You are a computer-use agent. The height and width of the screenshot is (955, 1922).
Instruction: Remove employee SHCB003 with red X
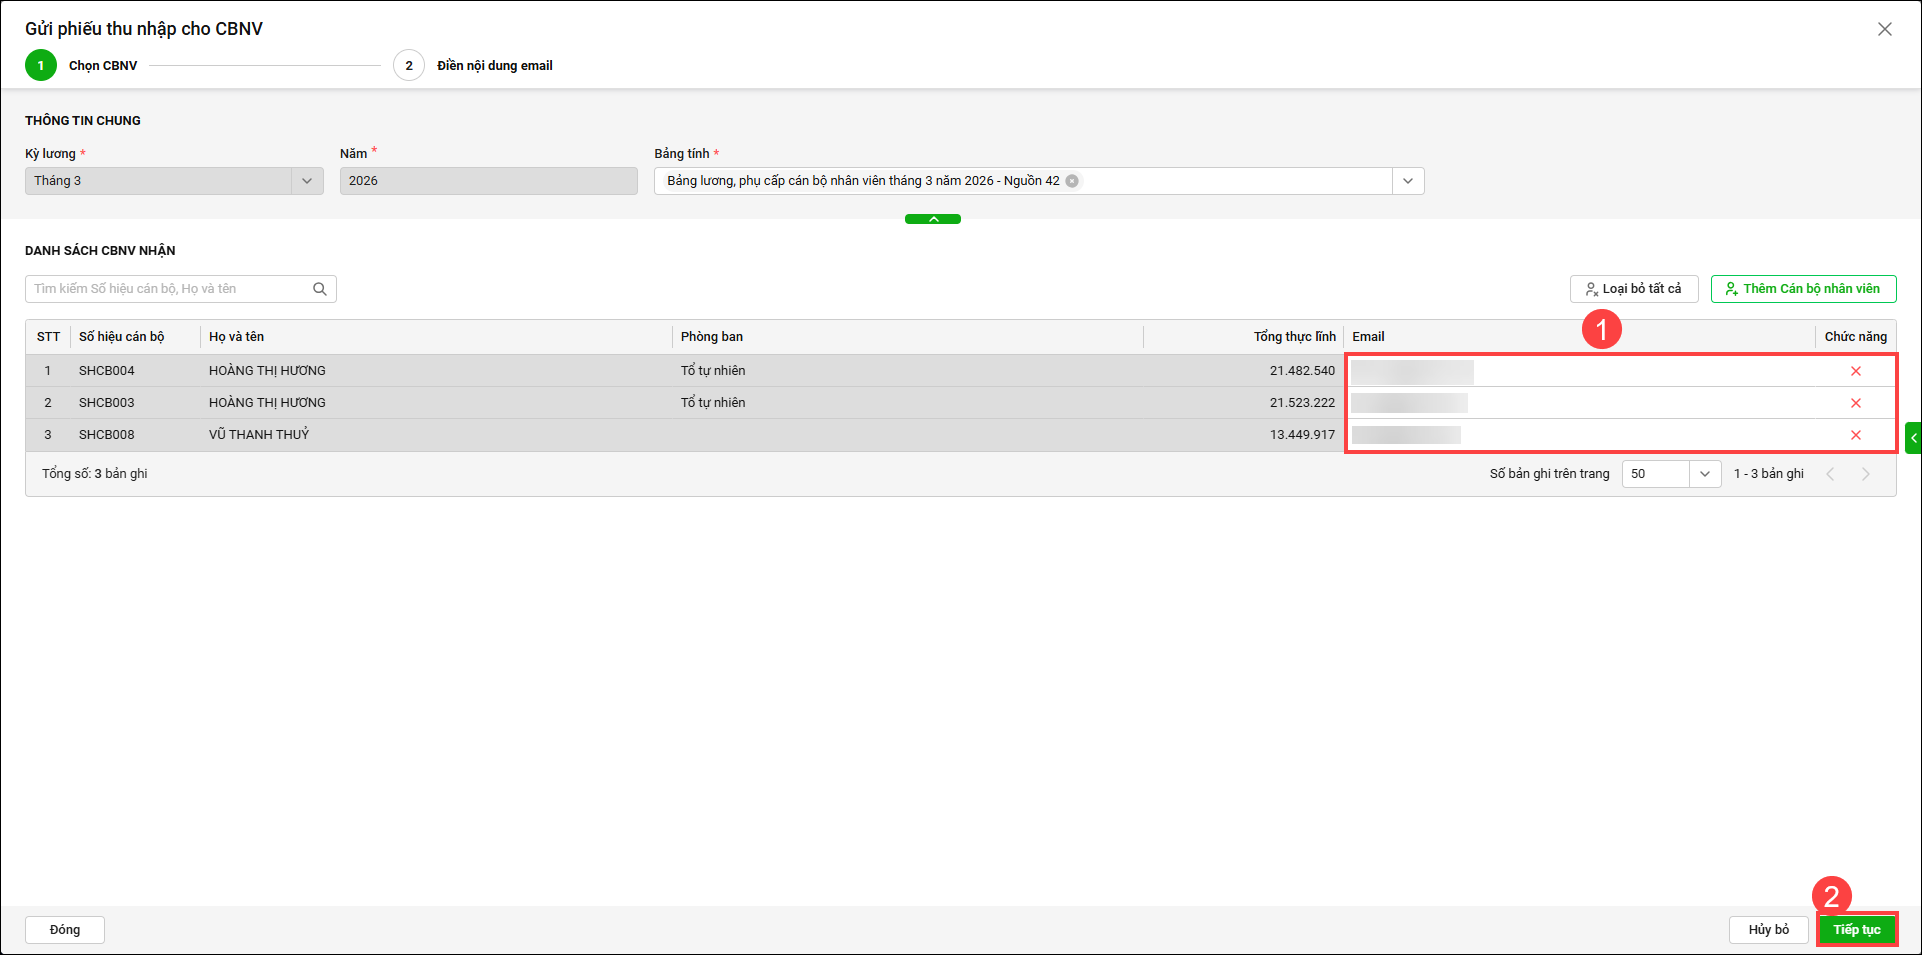pyautogui.click(x=1855, y=403)
